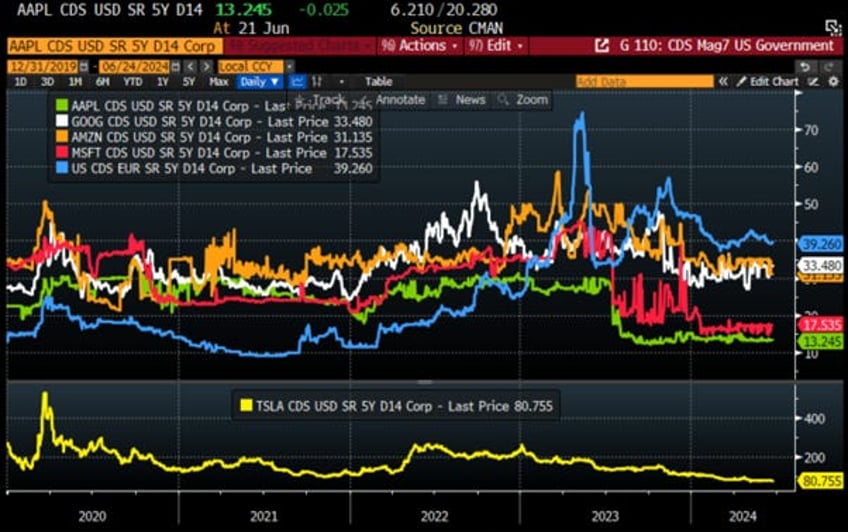848x532 pixels.
Task: Click MSFT CDS legend label
Action: click(x=222, y=153)
